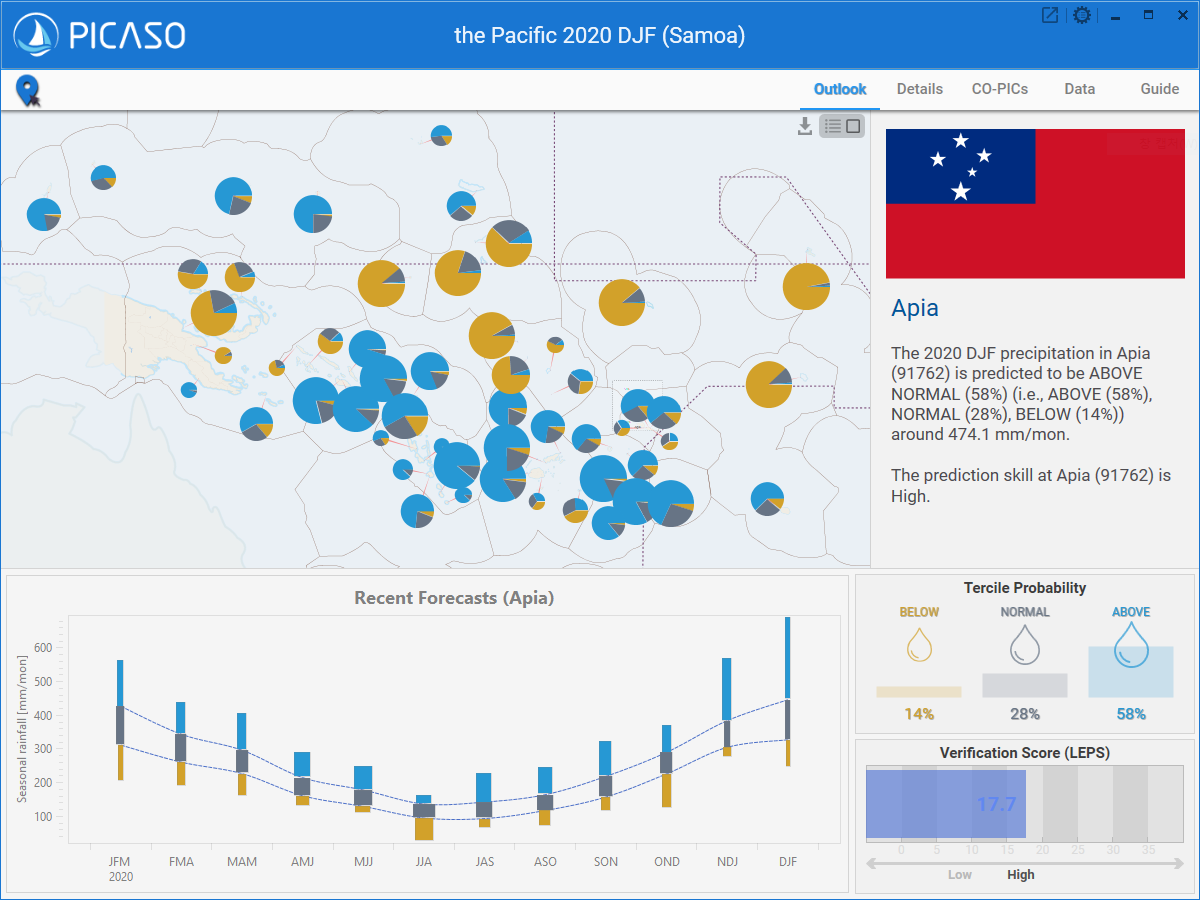Download the map image
This screenshot has height=900, width=1200.
click(804, 126)
